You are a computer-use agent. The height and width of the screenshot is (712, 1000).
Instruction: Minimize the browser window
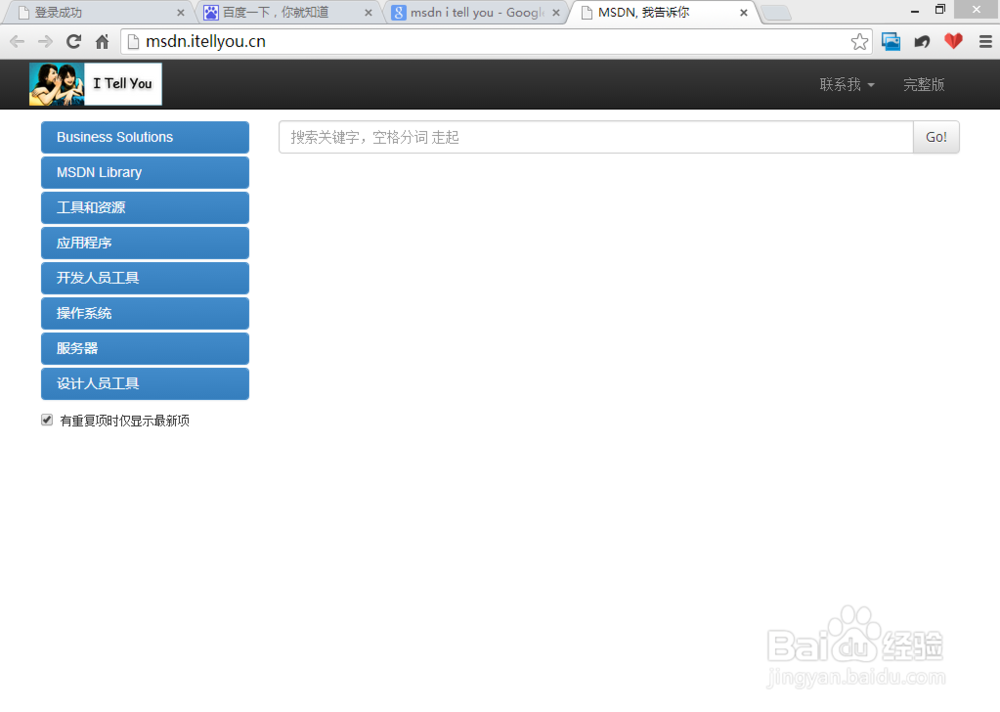pos(915,11)
